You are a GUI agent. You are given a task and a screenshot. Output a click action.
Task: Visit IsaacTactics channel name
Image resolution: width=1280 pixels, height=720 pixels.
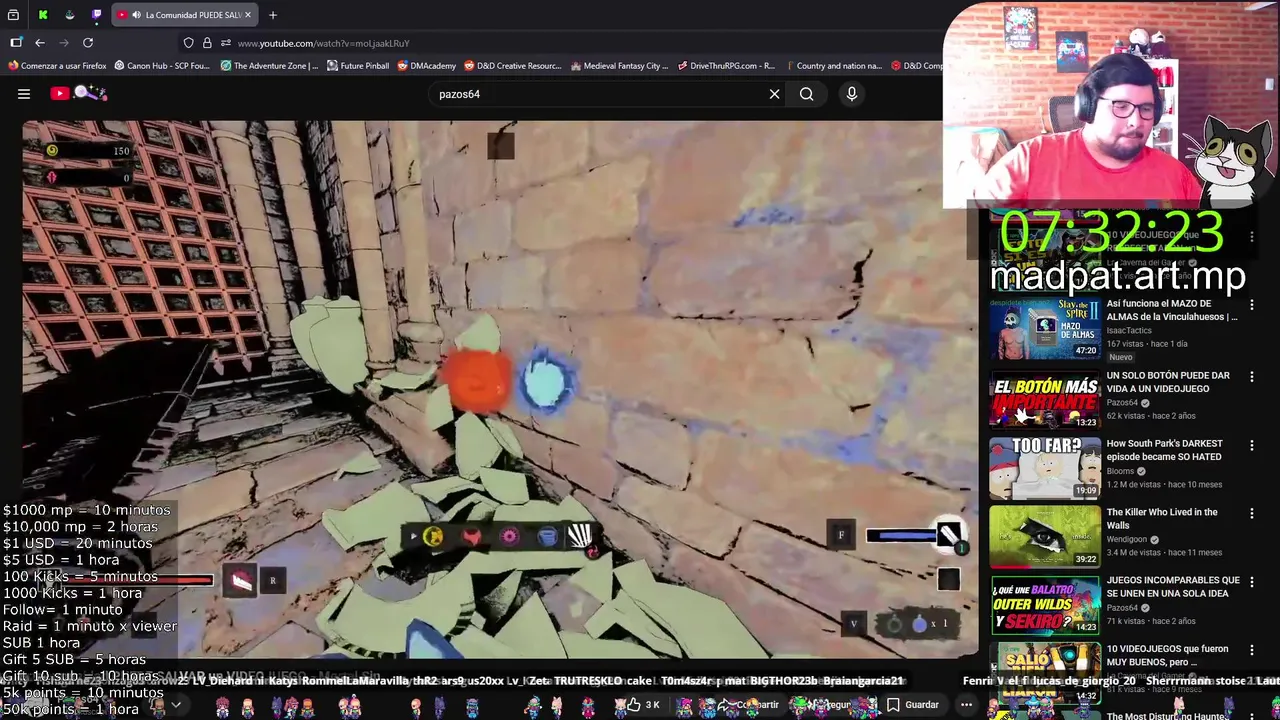(1129, 330)
